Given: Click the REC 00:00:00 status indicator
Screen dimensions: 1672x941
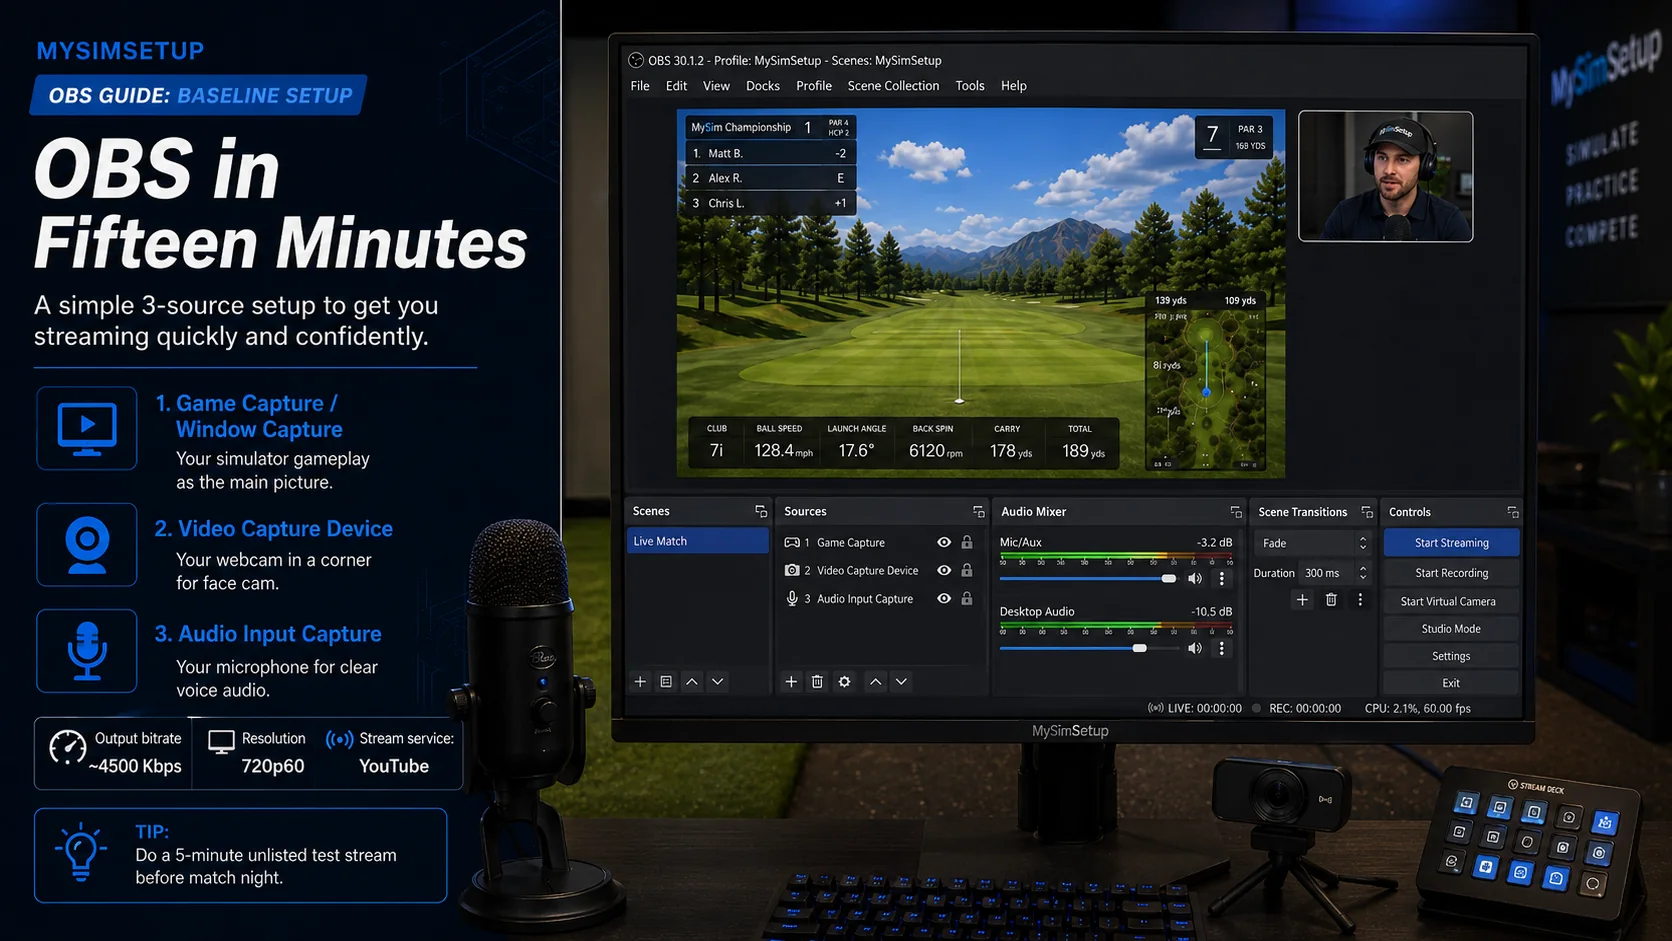Looking at the screenshot, I should [1297, 708].
